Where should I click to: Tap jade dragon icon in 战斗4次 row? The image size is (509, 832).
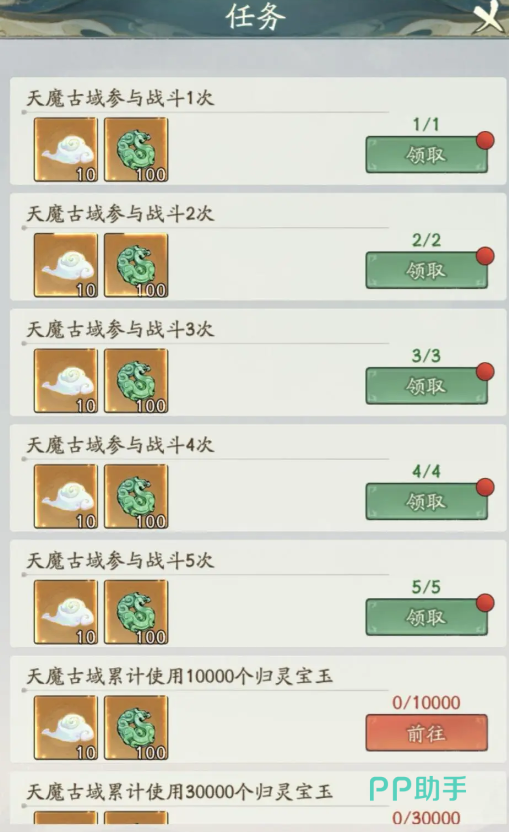[136, 497]
